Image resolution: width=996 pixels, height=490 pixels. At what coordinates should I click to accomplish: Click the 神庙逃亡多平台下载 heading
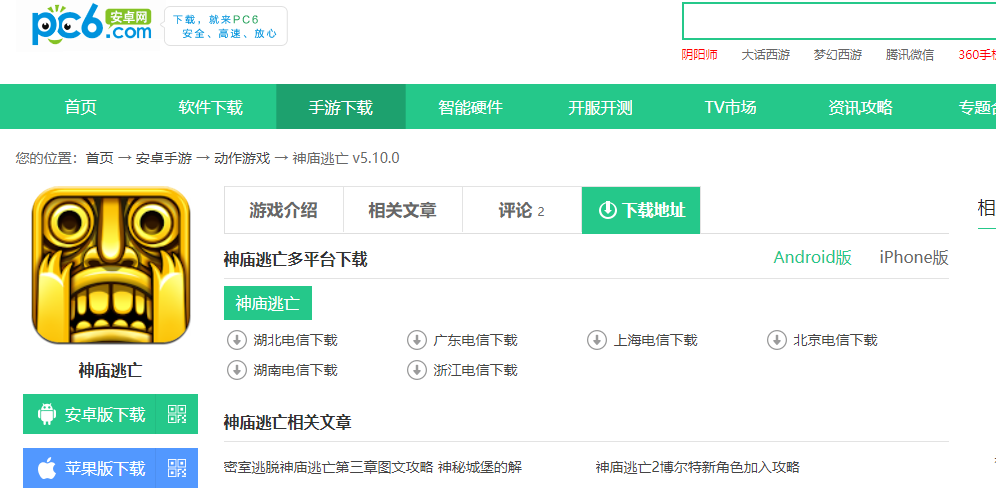tap(295, 259)
